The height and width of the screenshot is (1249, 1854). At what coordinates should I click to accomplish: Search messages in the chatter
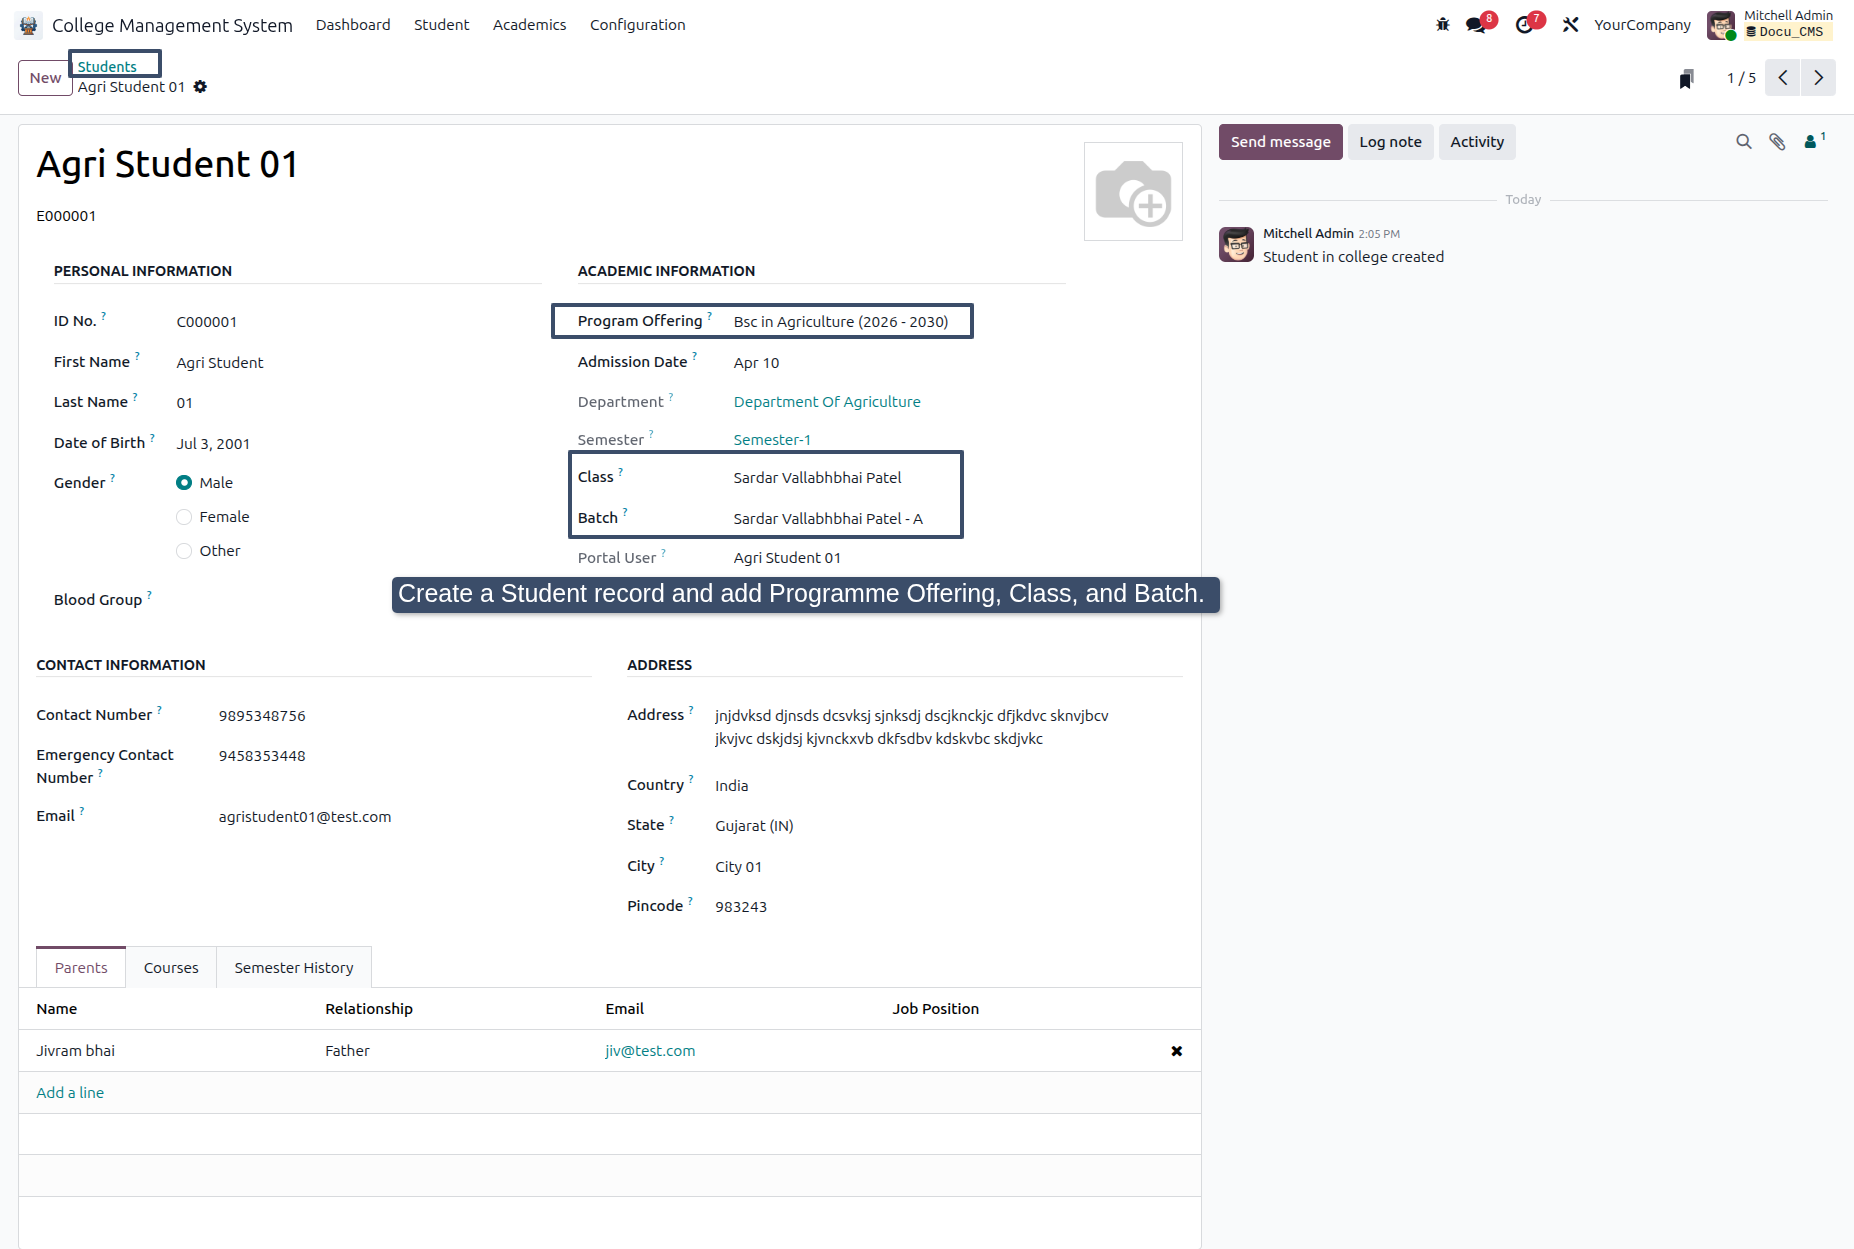pos(1744,142)
